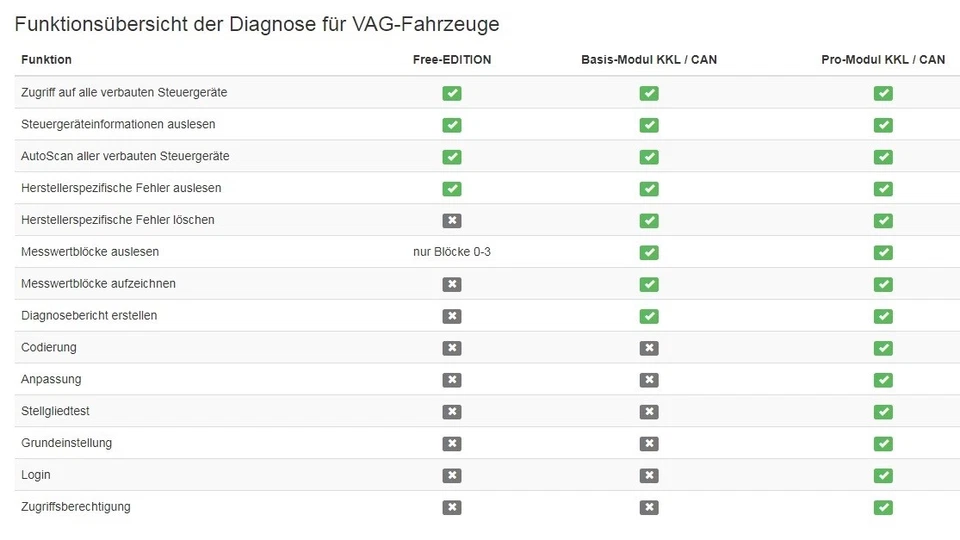The image size is (960, 540).
Task: Click the Basis-Modul check for Diagnosebericht erstellen
Action: tap(649, 316)
